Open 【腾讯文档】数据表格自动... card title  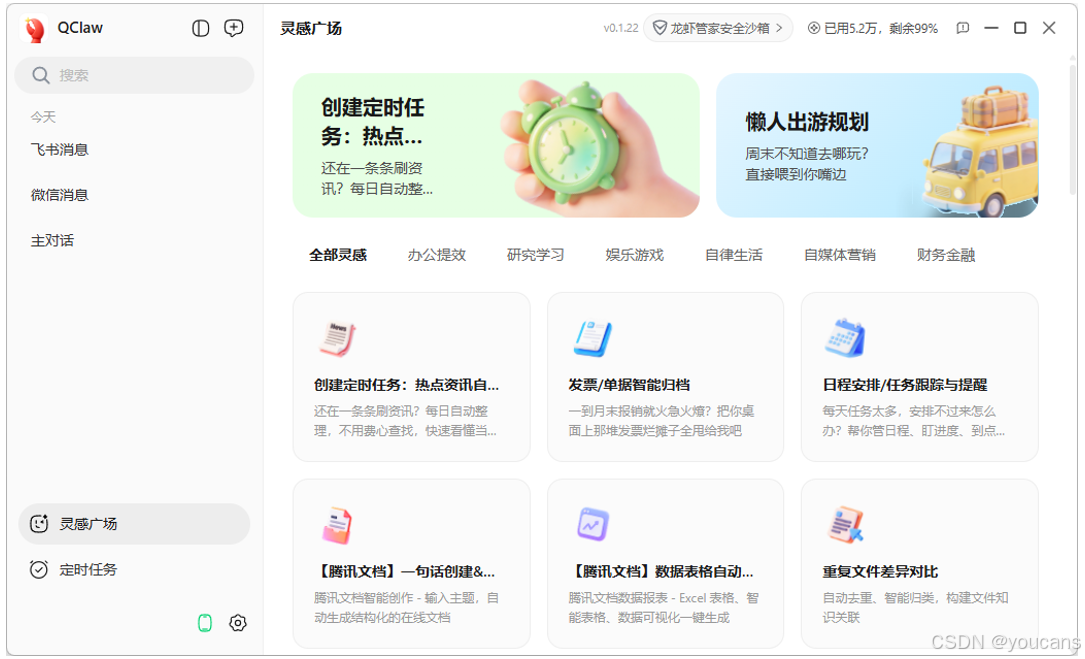(x=662, y=572)
